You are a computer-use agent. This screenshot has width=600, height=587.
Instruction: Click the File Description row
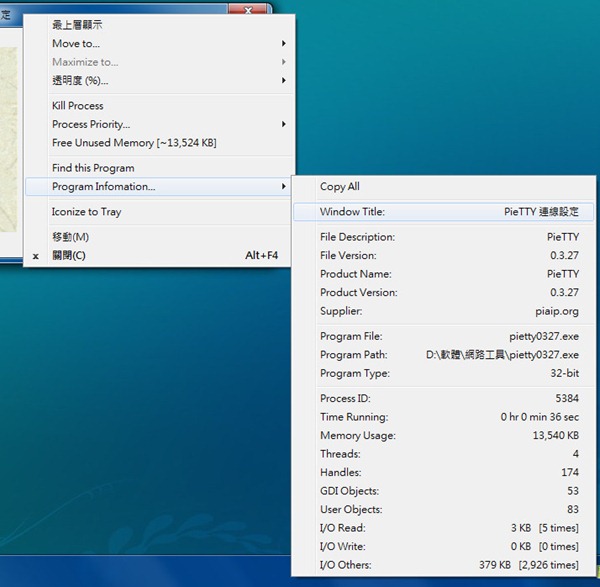coord(444,237)
